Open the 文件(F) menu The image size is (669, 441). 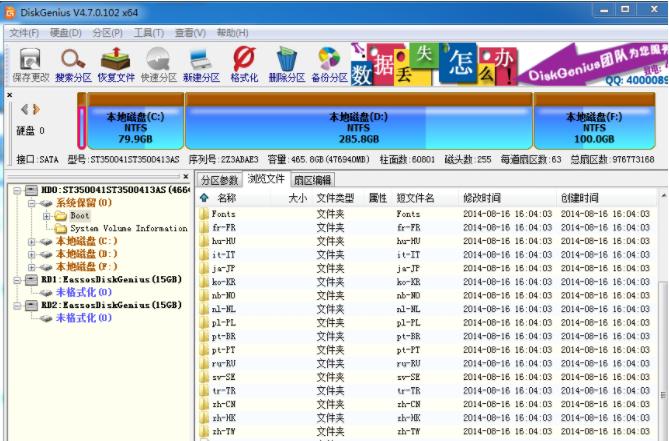point(24,33)
